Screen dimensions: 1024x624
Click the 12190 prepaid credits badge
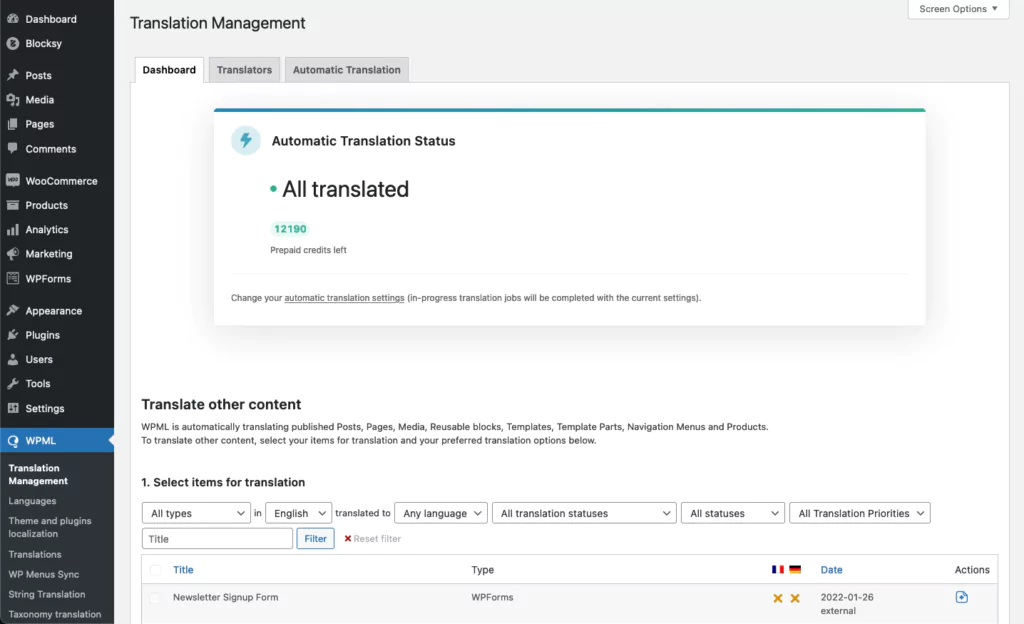(290, 228)
